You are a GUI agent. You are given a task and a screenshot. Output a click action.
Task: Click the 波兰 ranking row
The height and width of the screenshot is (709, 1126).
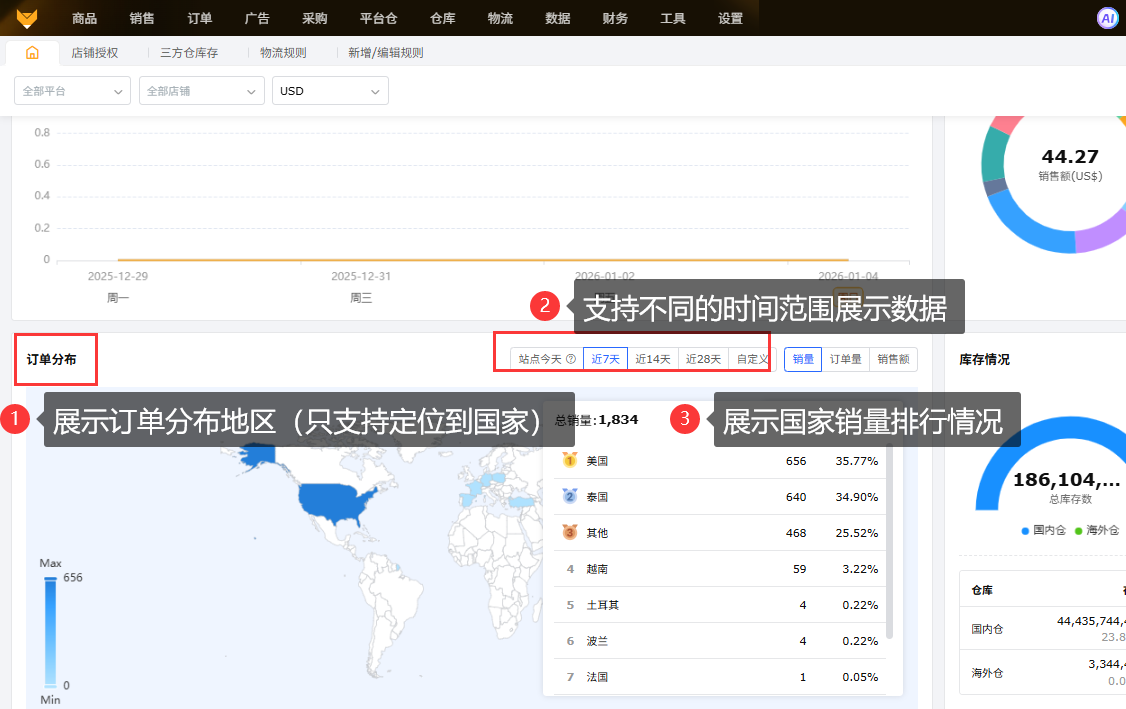[720, 640]
